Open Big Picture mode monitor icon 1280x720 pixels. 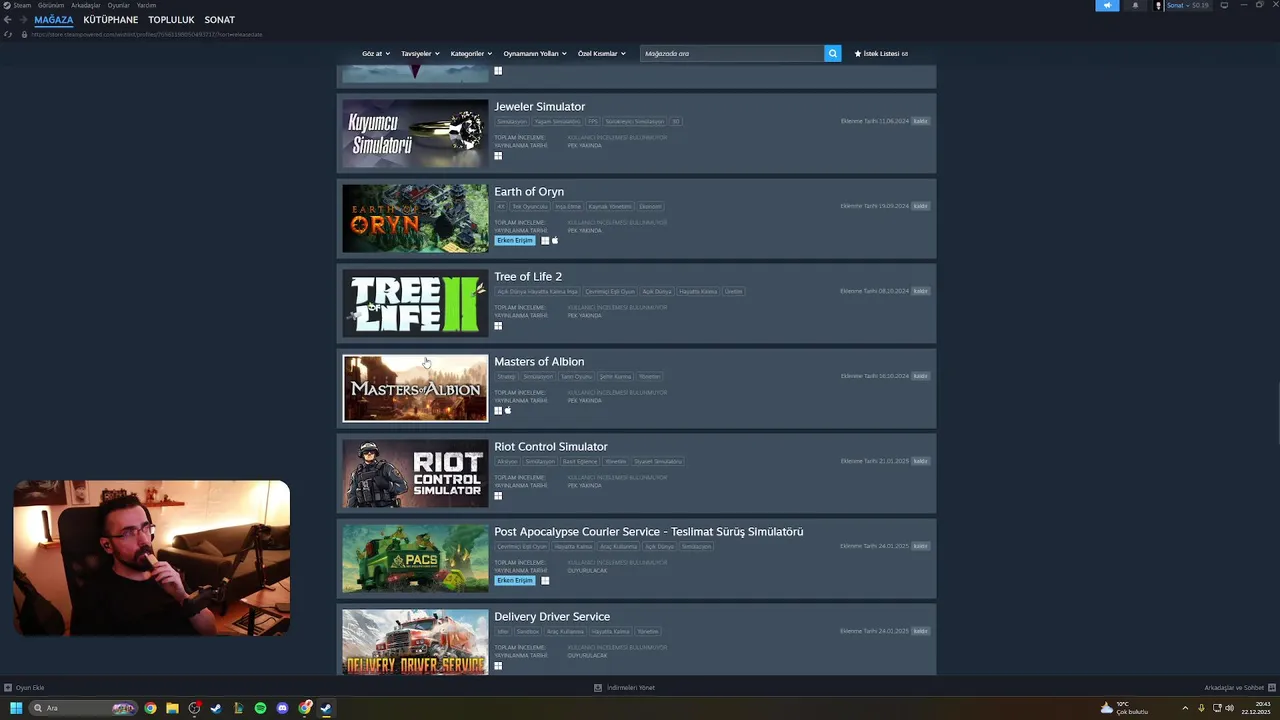(1224, 5)
